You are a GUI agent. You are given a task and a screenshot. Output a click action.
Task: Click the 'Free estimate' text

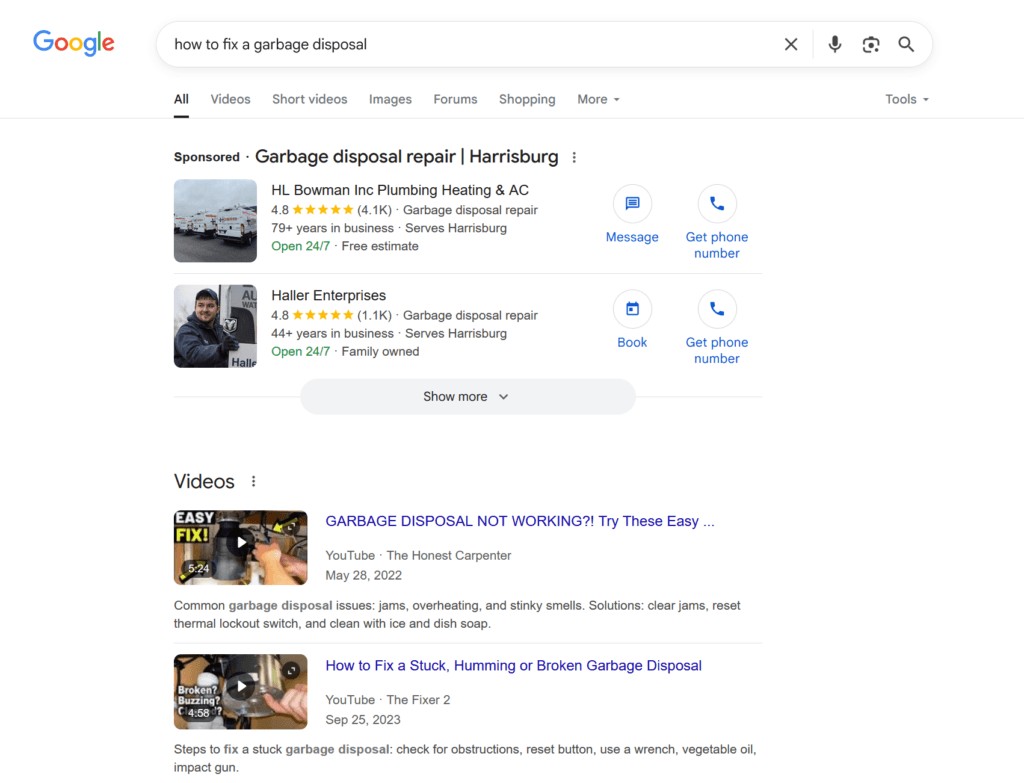380,246
